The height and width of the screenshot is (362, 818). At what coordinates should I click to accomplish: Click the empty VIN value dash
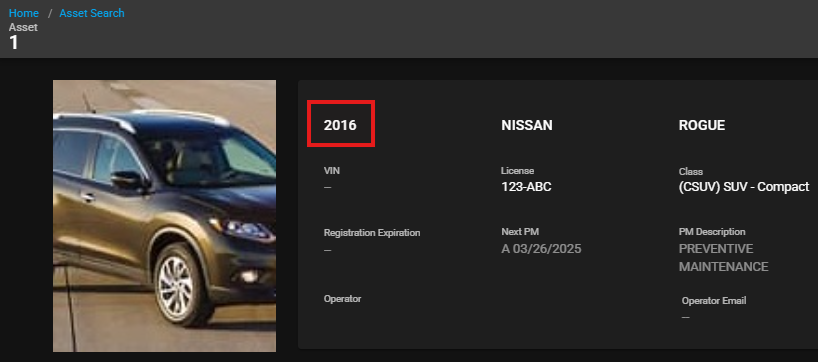click(328, 187)
